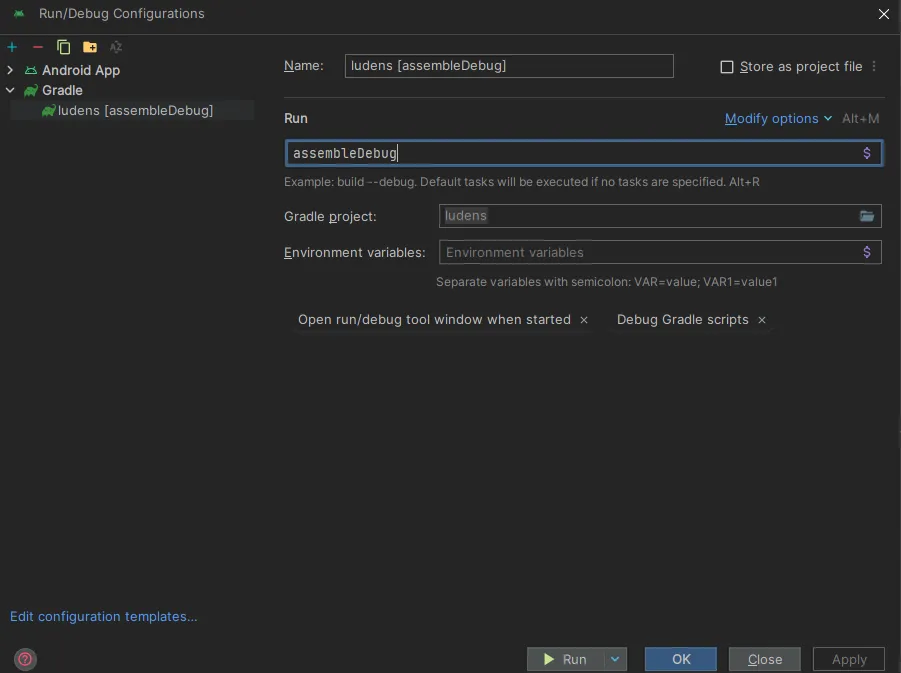Dismiss Open run/debug tool window when started
This screenshot has height=673, width=901.
[x=584, y=320]
